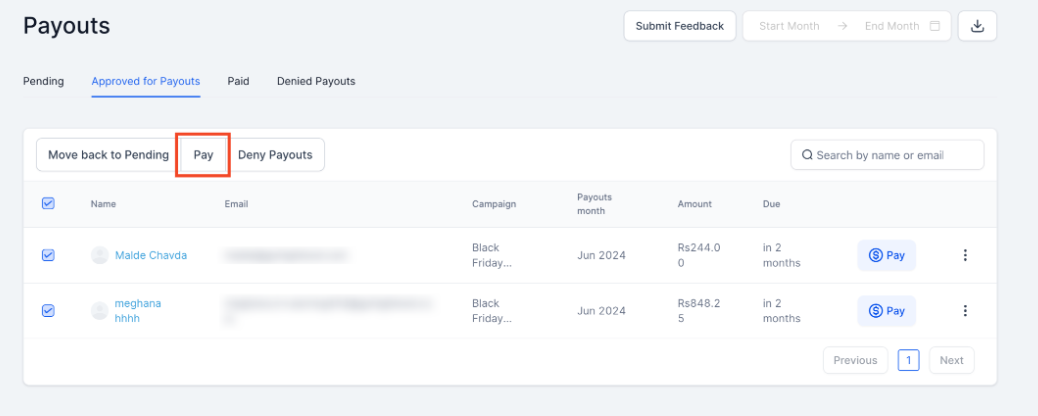
Task: Click the download export icon
Action: pos(977,26)
